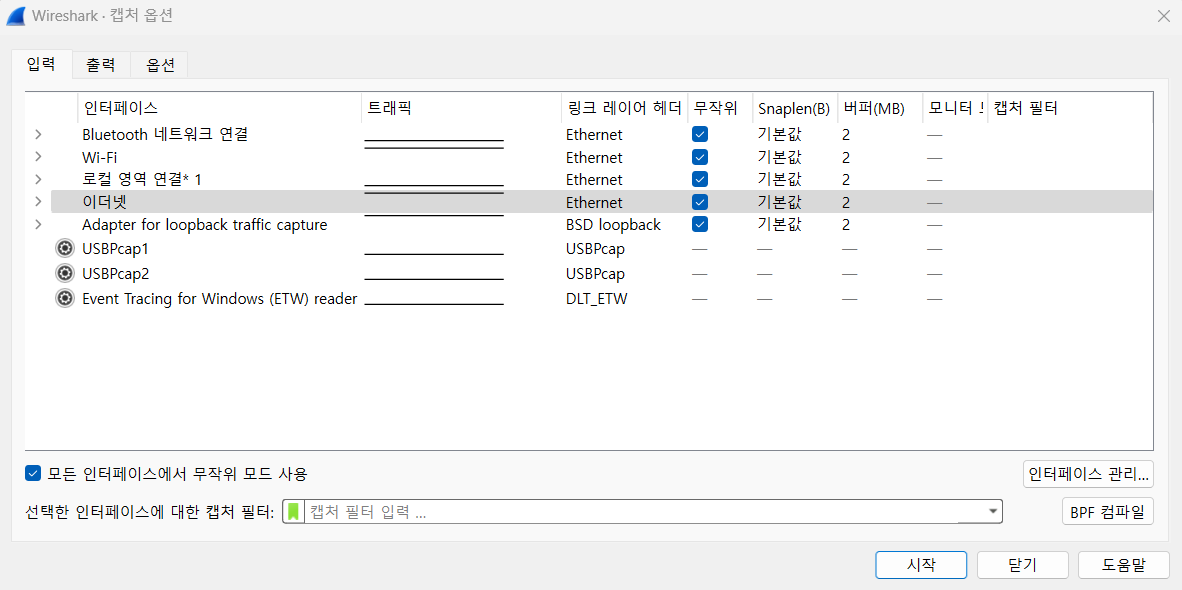The image size is (1182, 590).
Task: Click the Snaplen(B) column header
Action: coord(795,108)
